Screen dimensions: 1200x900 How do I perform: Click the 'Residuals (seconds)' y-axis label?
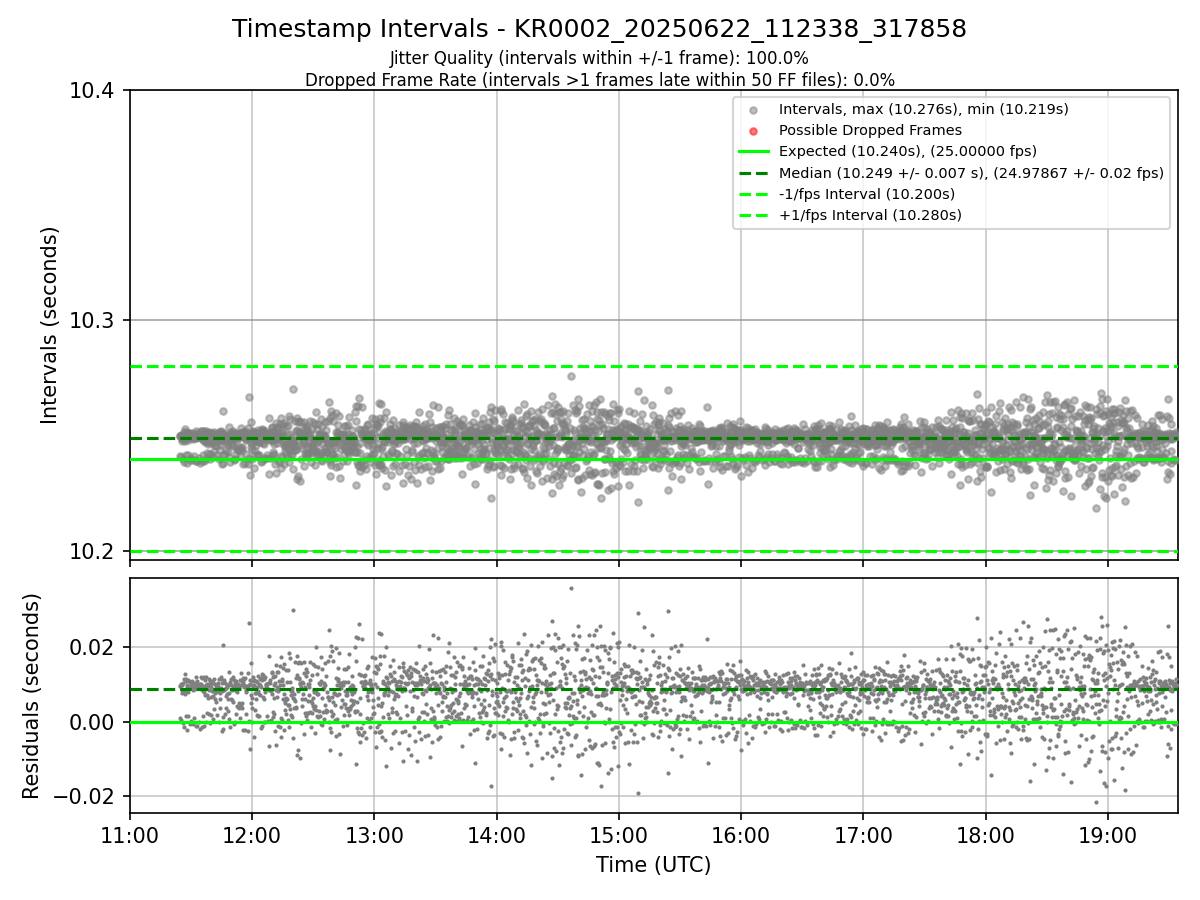(x=31, y=696)
